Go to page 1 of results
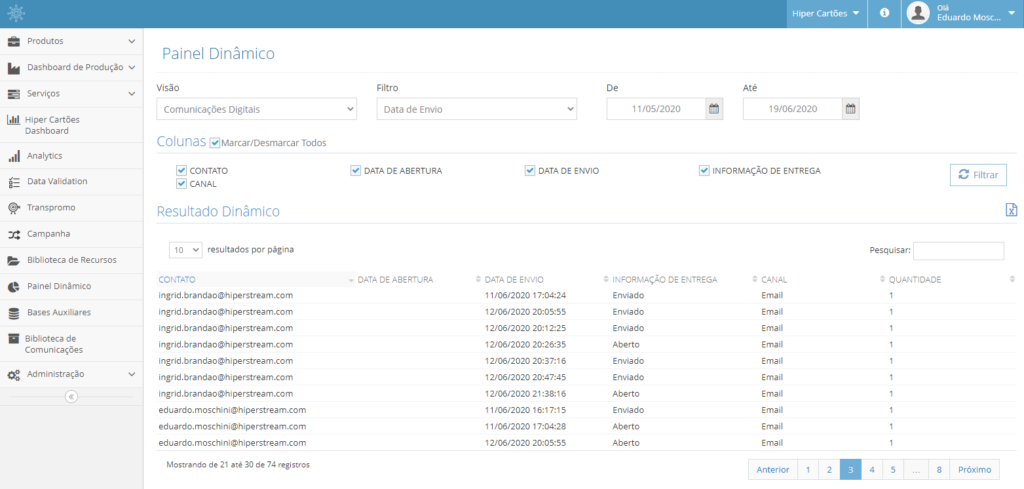Screen dimensions: 1024x489 [808, 469]
